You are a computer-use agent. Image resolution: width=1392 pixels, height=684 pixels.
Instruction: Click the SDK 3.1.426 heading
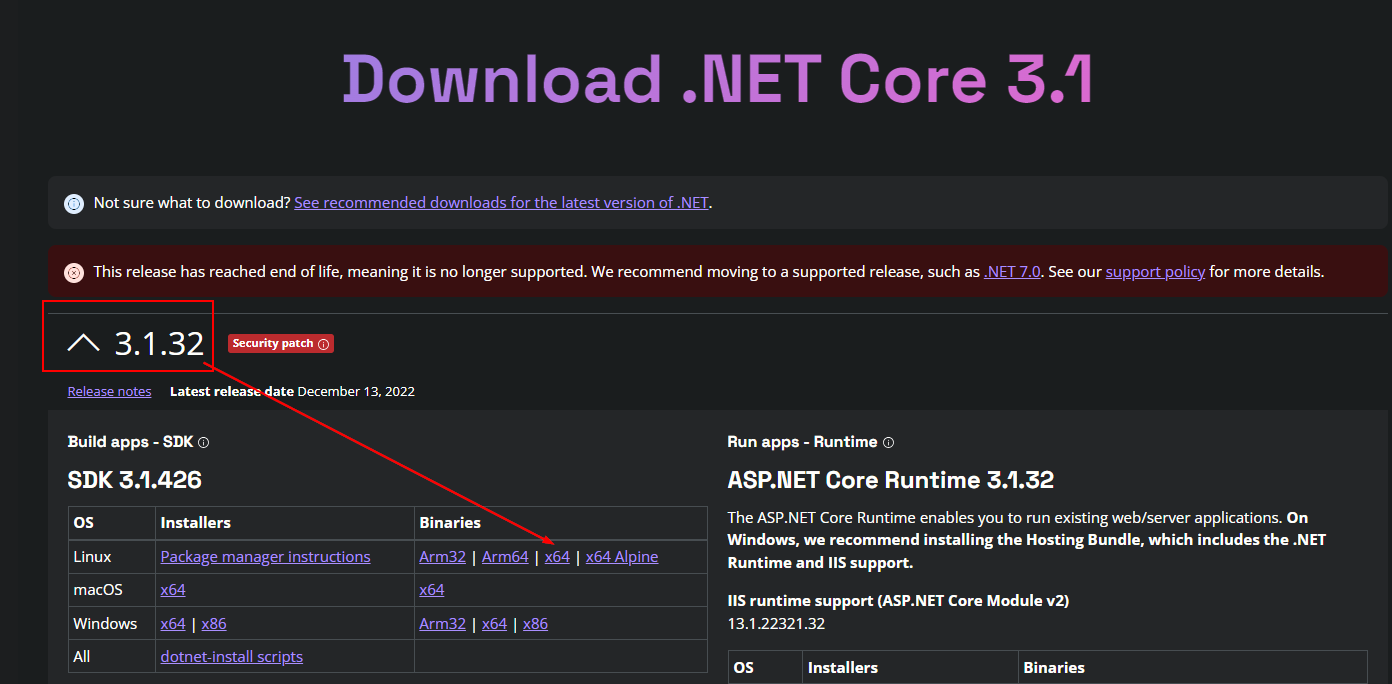click(x=135, y=480)
